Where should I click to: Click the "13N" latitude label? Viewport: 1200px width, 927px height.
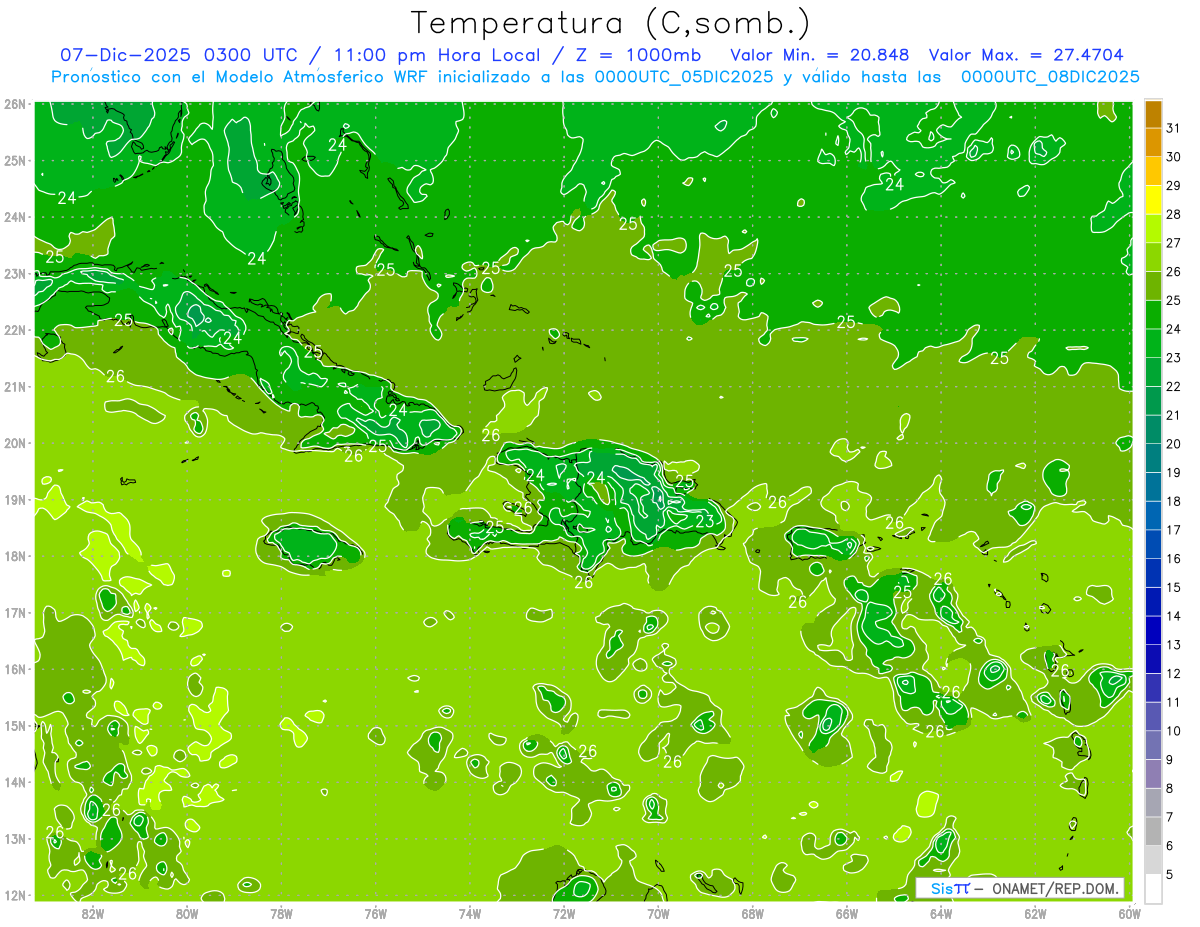15,838
